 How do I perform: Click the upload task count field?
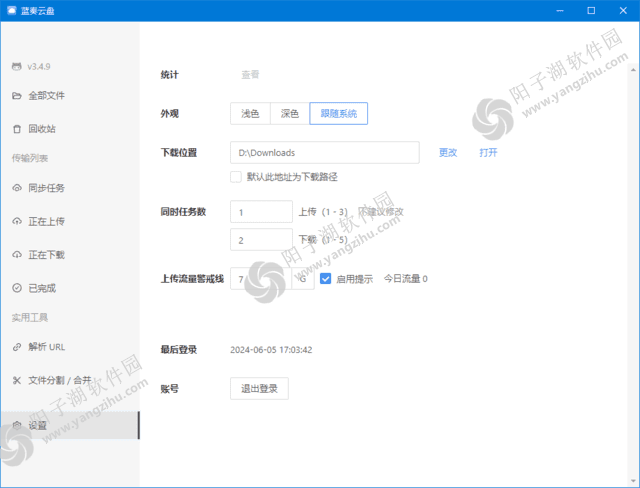(261, 212)
